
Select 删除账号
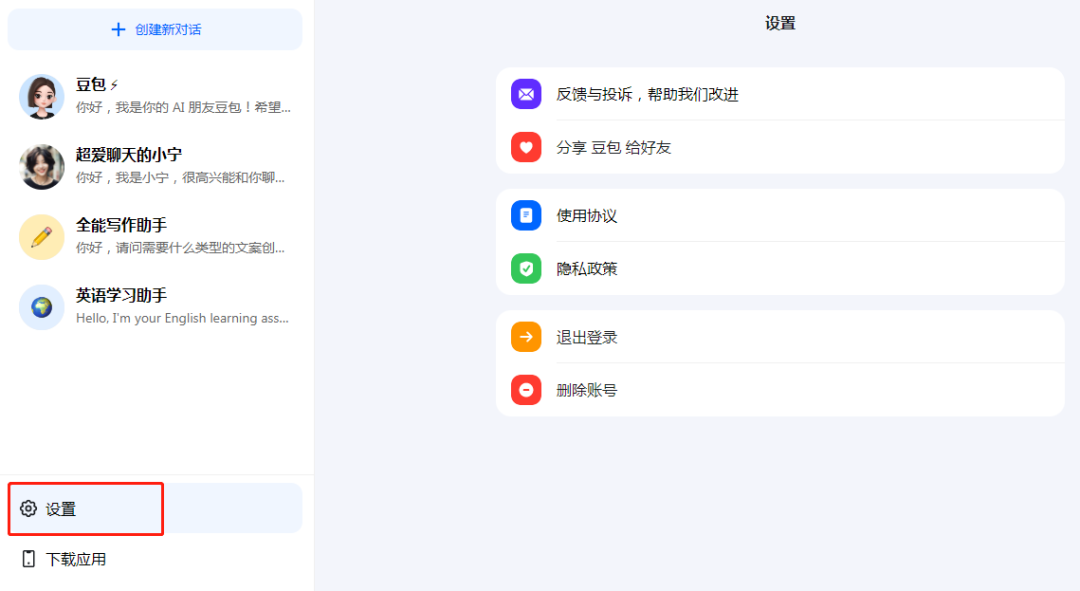click(x=780, y=390)
